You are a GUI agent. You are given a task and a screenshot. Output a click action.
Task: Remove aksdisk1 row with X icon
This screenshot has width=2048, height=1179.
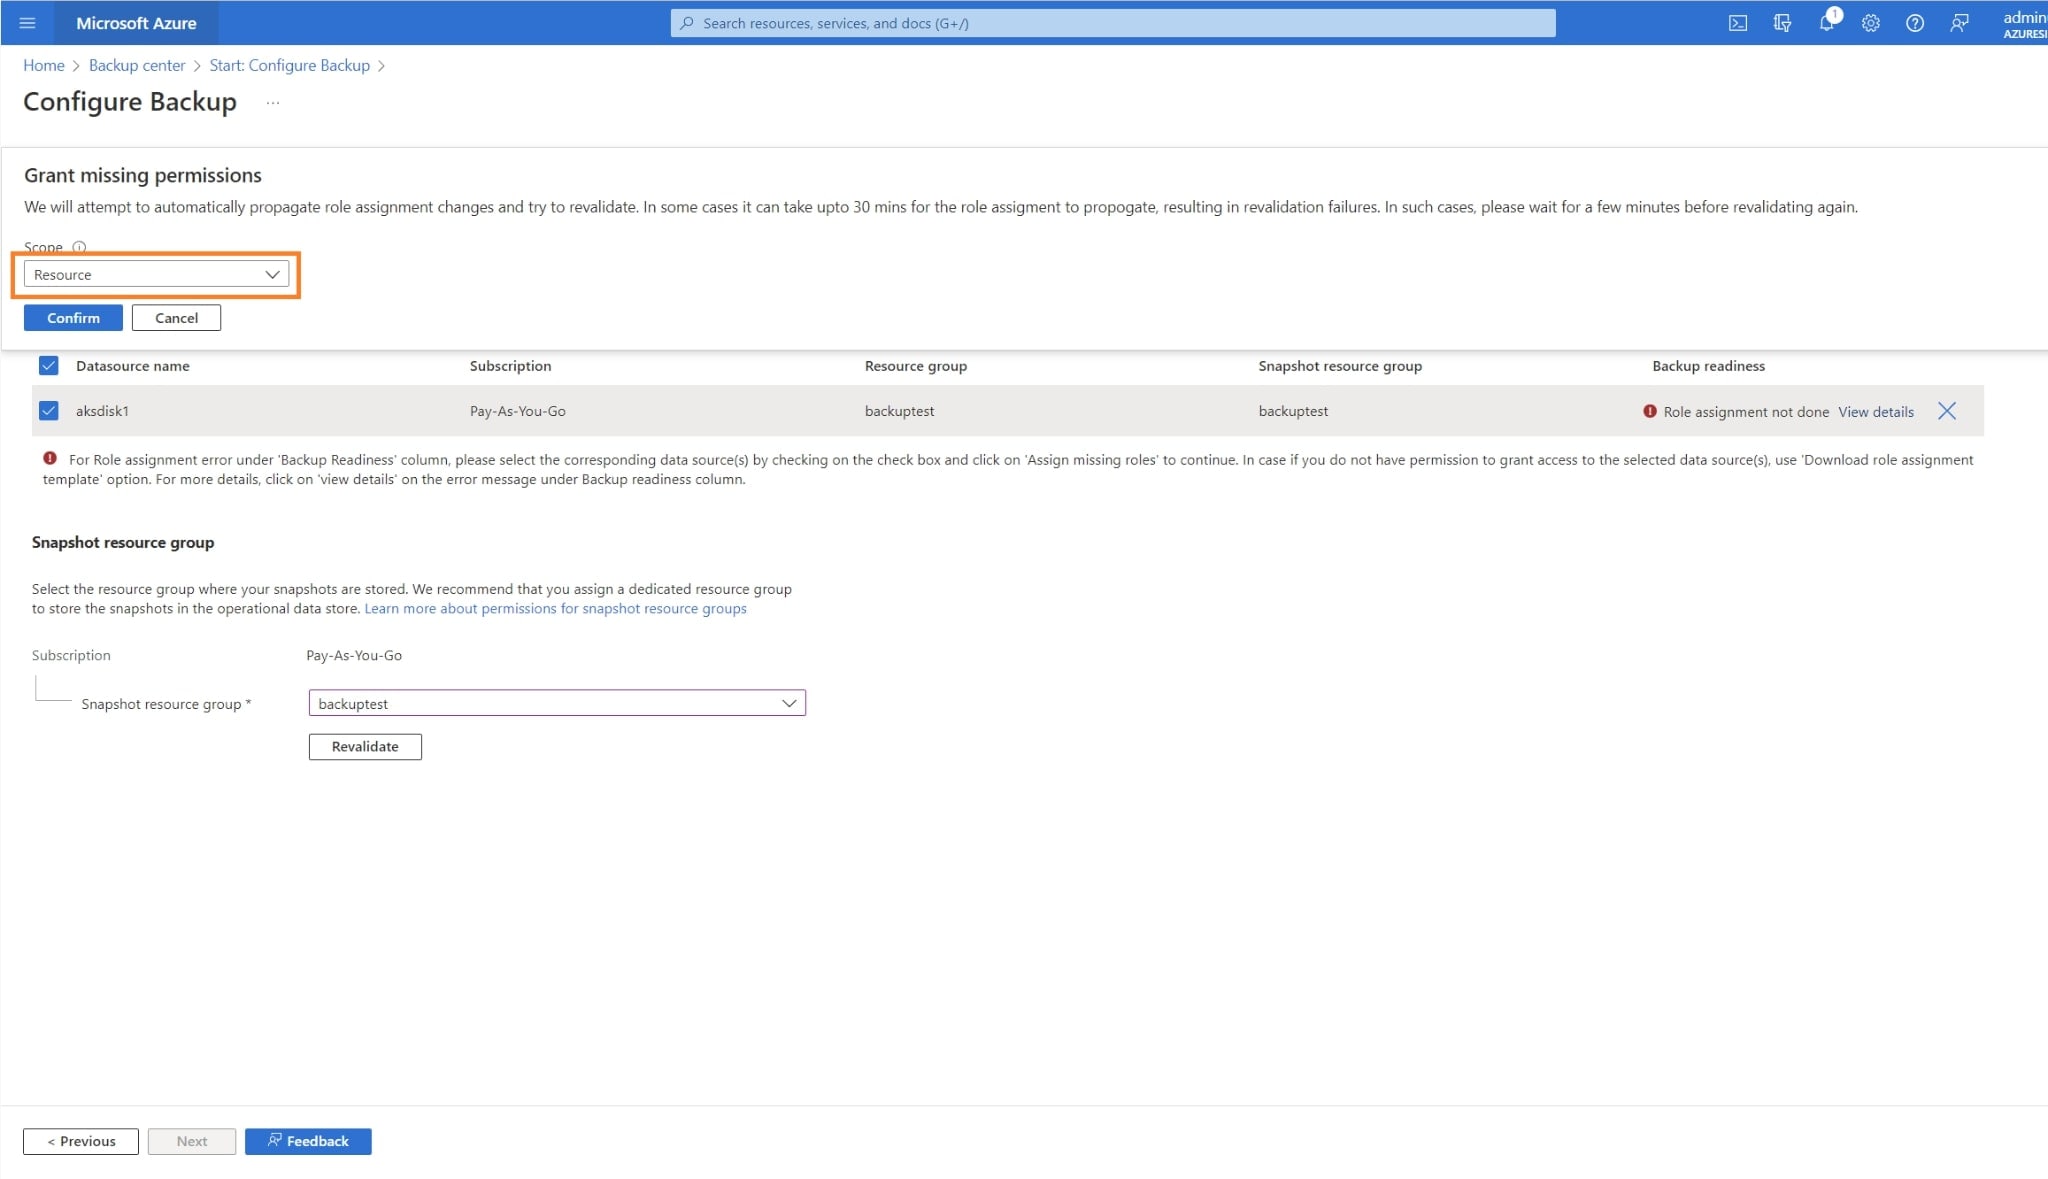click(x=1946, y=411)
